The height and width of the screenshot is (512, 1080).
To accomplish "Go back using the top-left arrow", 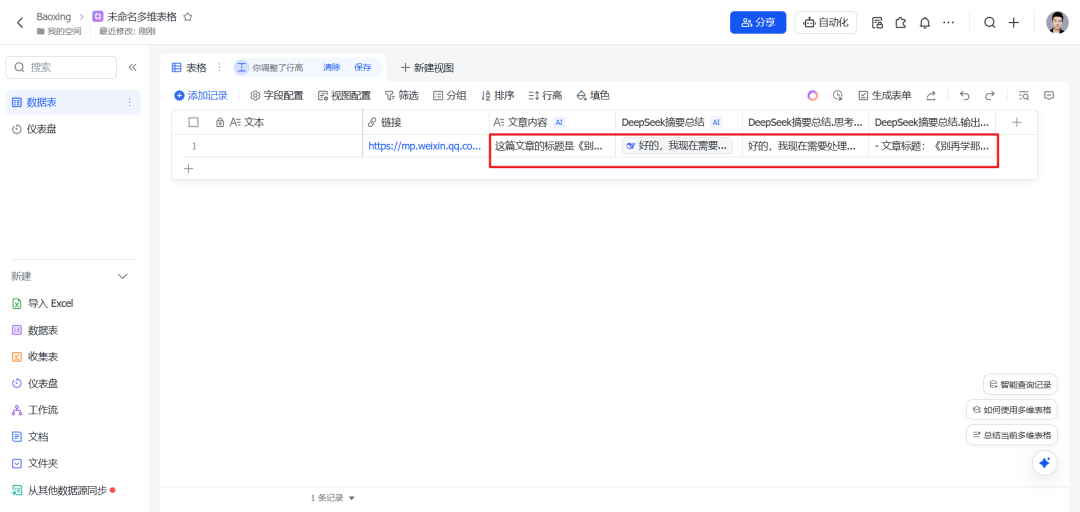I will (20, 22).
